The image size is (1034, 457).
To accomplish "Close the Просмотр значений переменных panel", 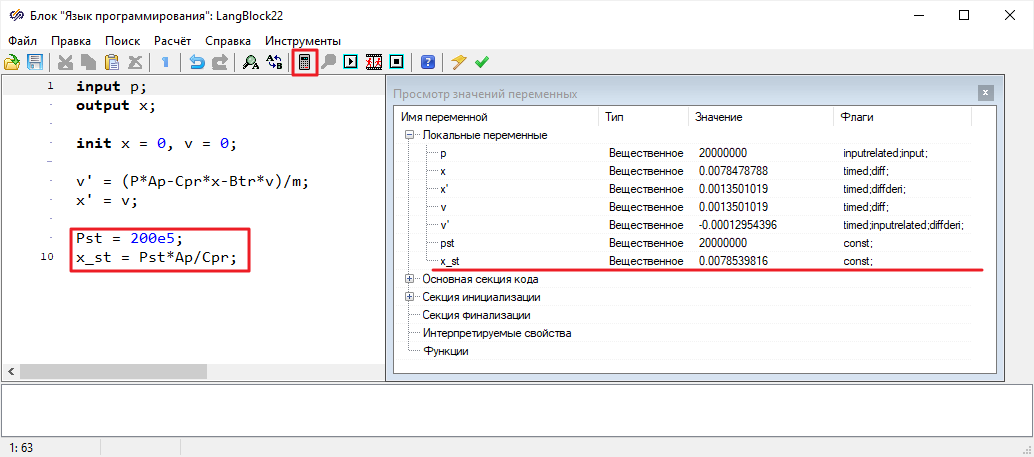I will coord(985,93).
